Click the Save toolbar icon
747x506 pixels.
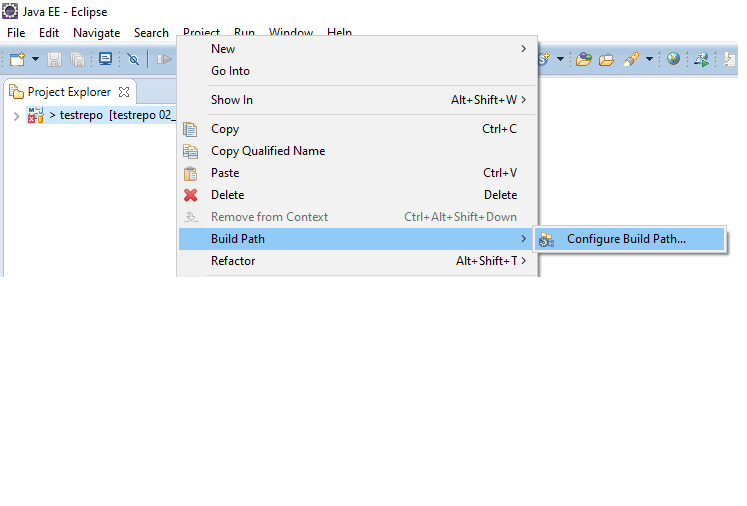pyautogui.click(x=54, y=59)
